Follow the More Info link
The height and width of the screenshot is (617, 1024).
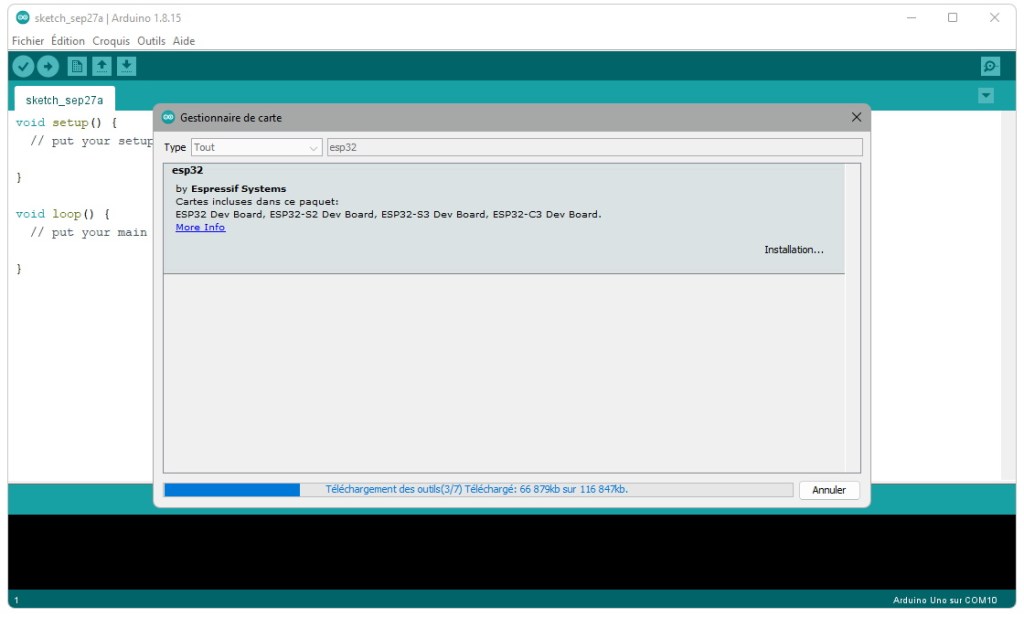(x=200, y=227)
